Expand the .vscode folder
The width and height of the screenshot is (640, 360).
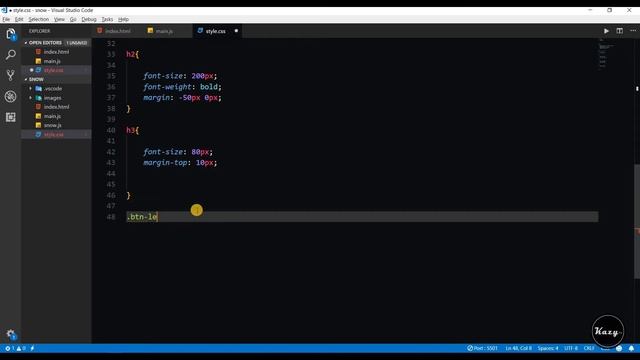pos(53,89)
